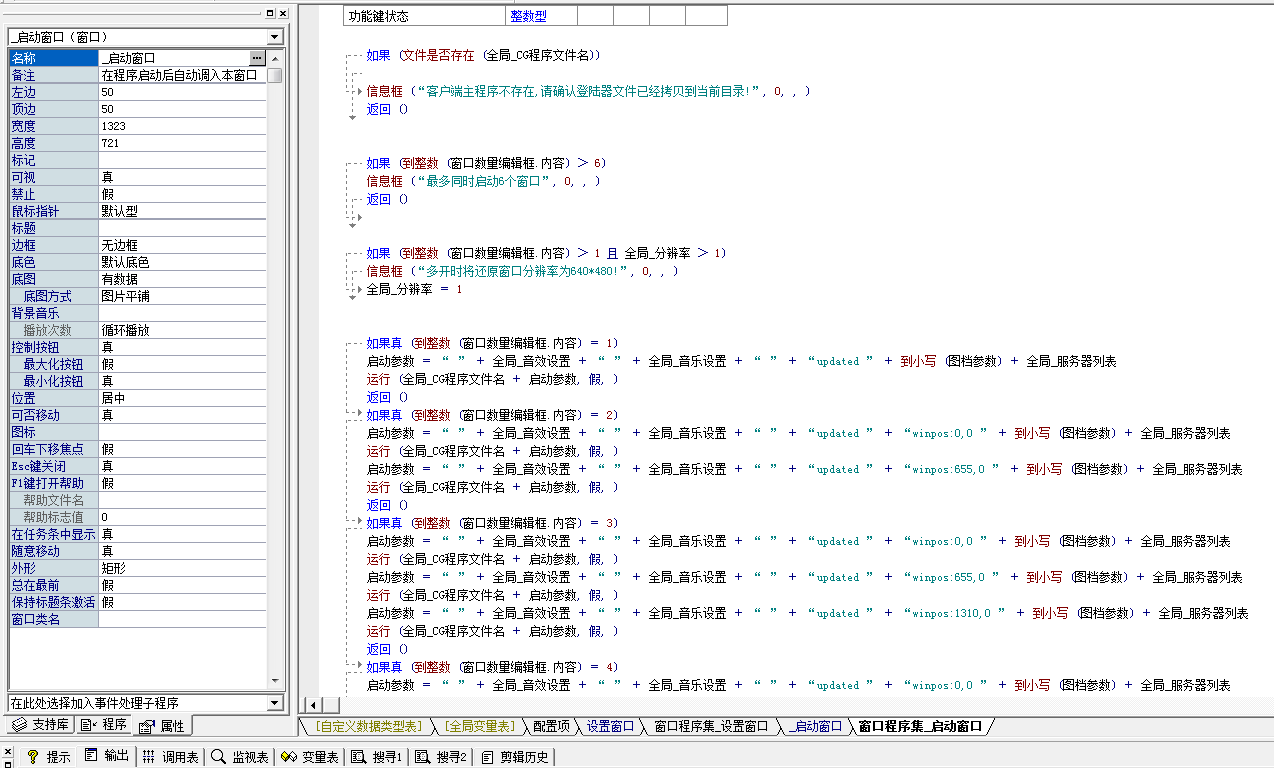Open the 监视表 tab
The height and width of the screenshot is (768, 1274).
coord(240,757)
